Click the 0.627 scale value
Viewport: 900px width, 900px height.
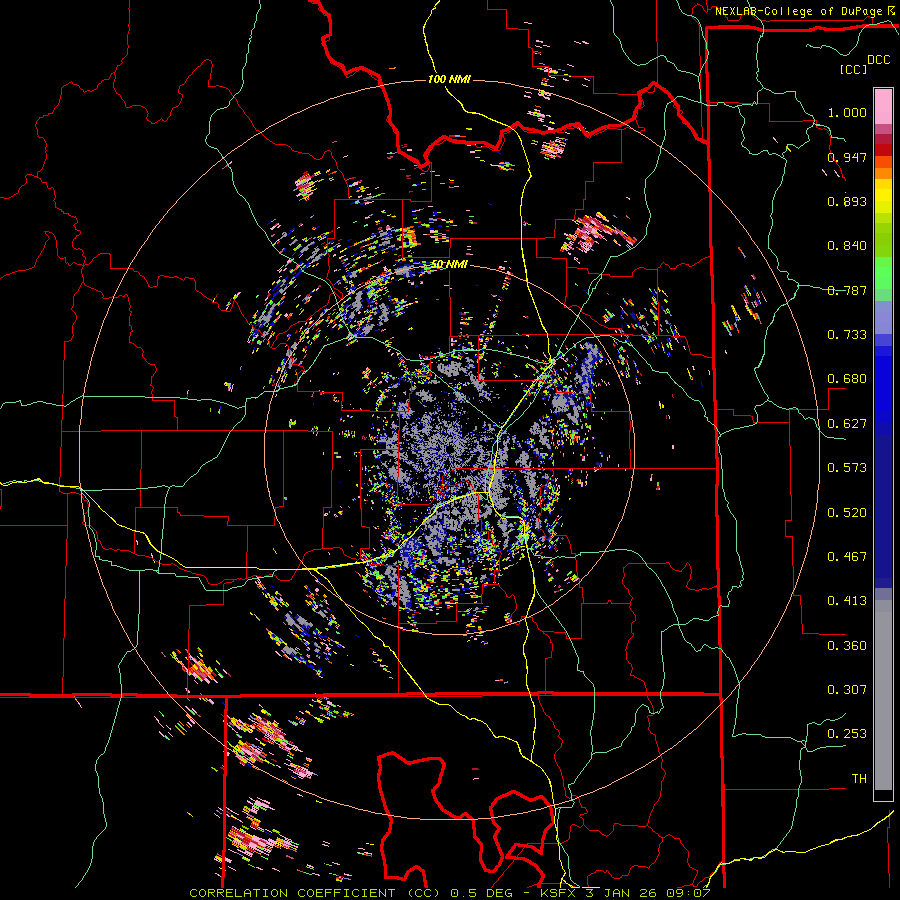(847, 424)
